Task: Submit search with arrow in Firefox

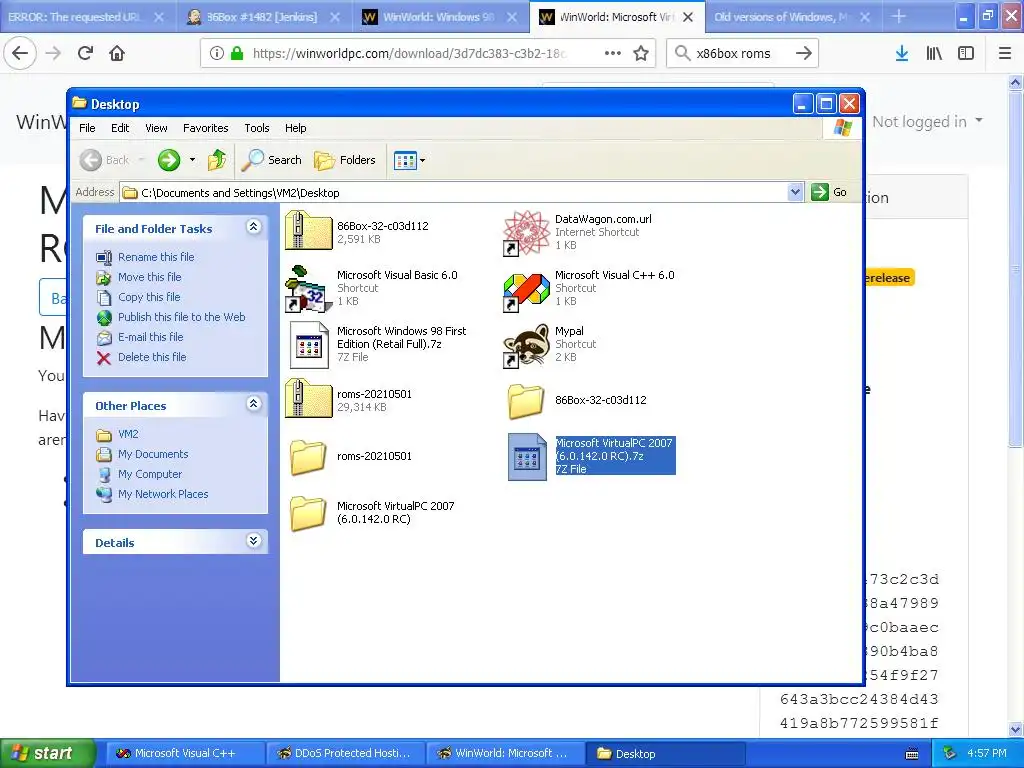Action: click(x=804, y=53)
